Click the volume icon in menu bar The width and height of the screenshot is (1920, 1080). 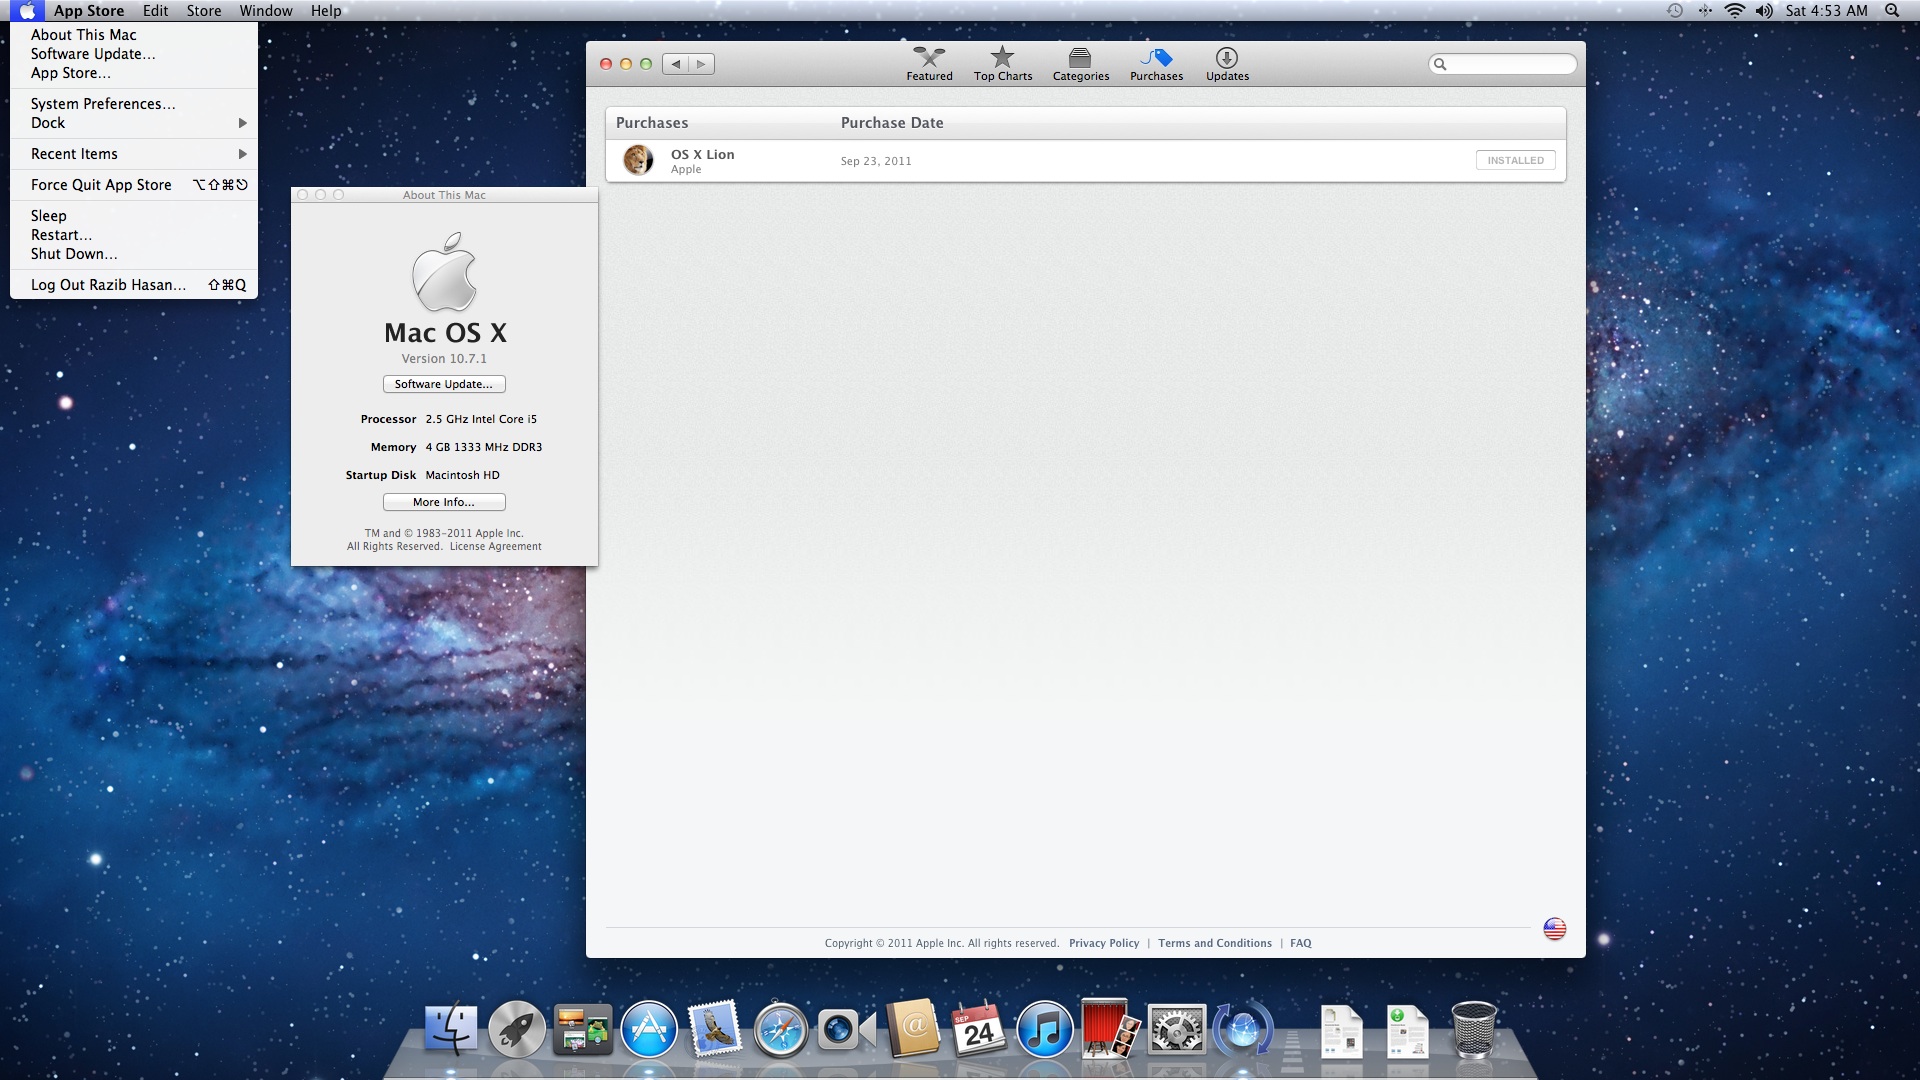pyautogui.click(x=1764, y=11)
